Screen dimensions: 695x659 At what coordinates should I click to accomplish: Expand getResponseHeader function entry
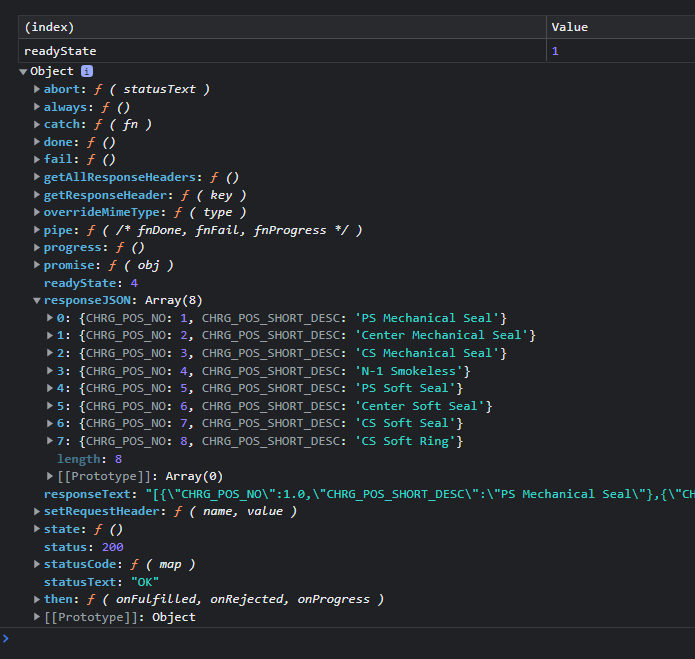pos(37,195)
